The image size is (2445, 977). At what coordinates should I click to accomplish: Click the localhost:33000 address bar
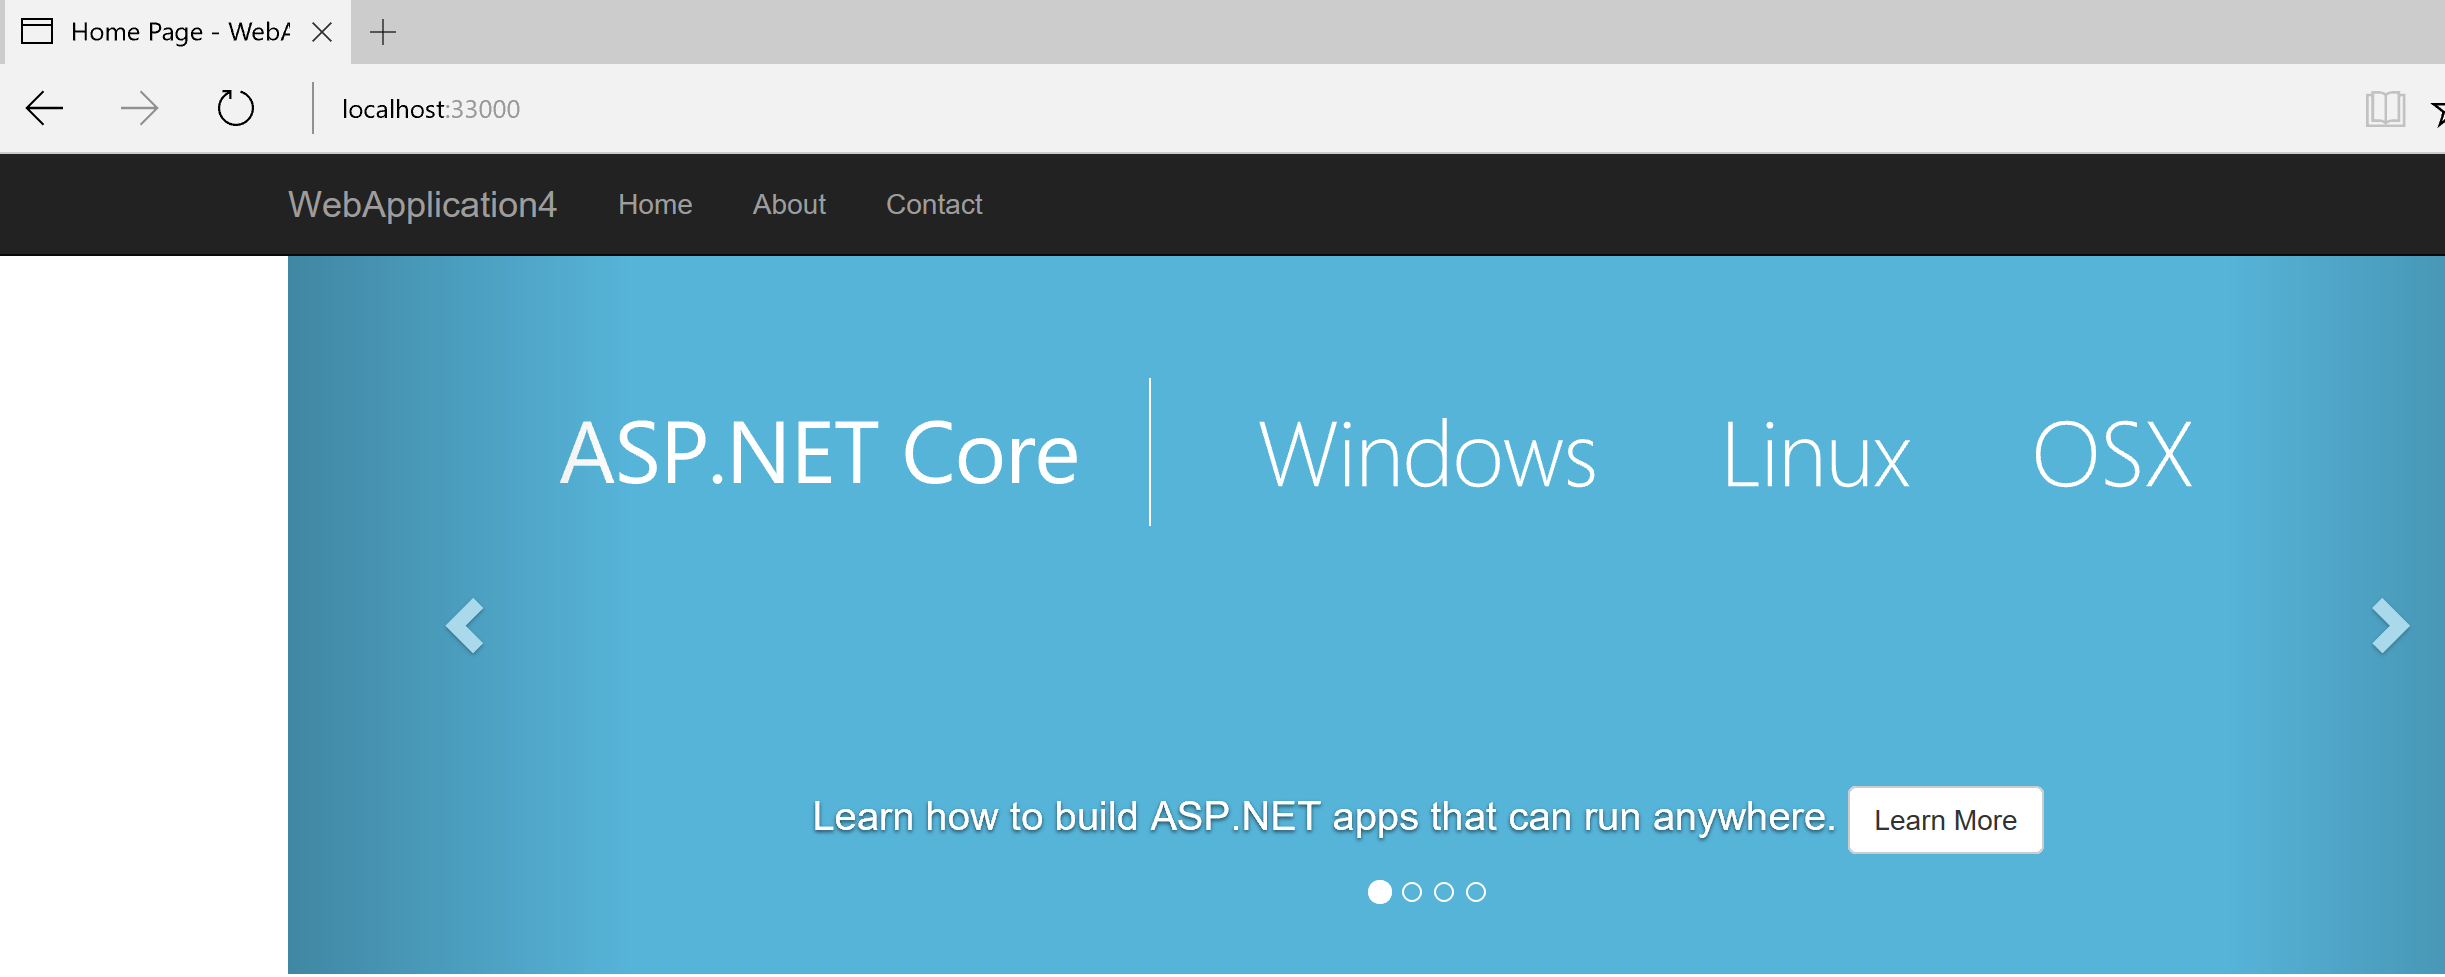pos(431,109)
